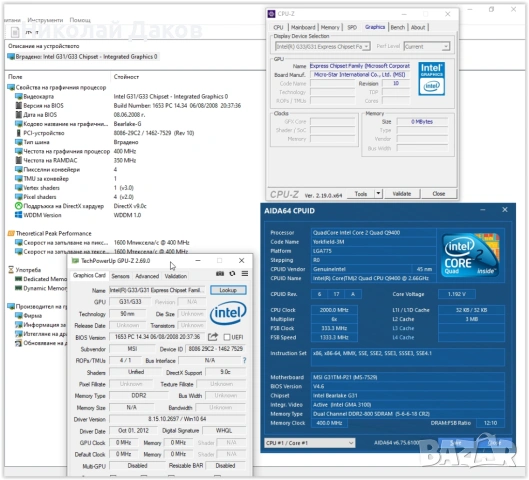Image resolution: width=529 pixels, height=480 pixels.
Task: Click the Close button in CPU-Z
Action: coord(439,194)
